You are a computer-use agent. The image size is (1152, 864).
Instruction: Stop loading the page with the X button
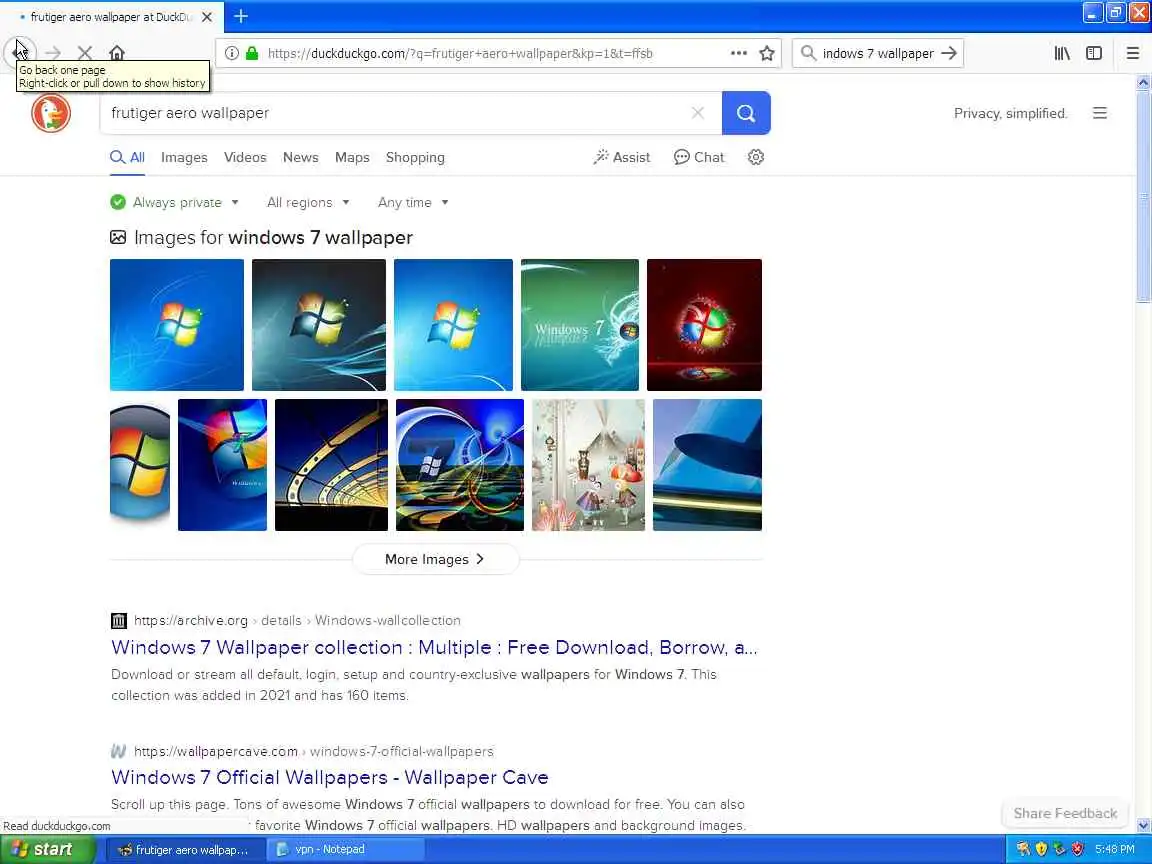point(84,53)
